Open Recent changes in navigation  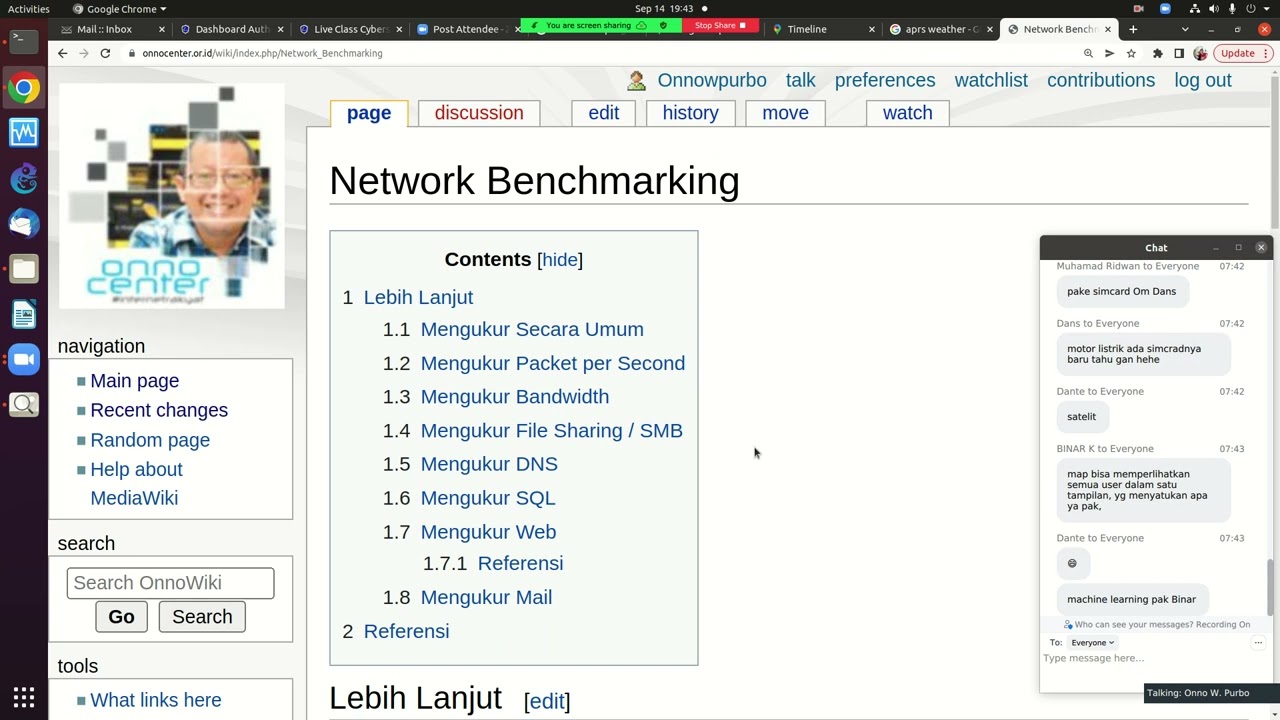click(159, 410)
